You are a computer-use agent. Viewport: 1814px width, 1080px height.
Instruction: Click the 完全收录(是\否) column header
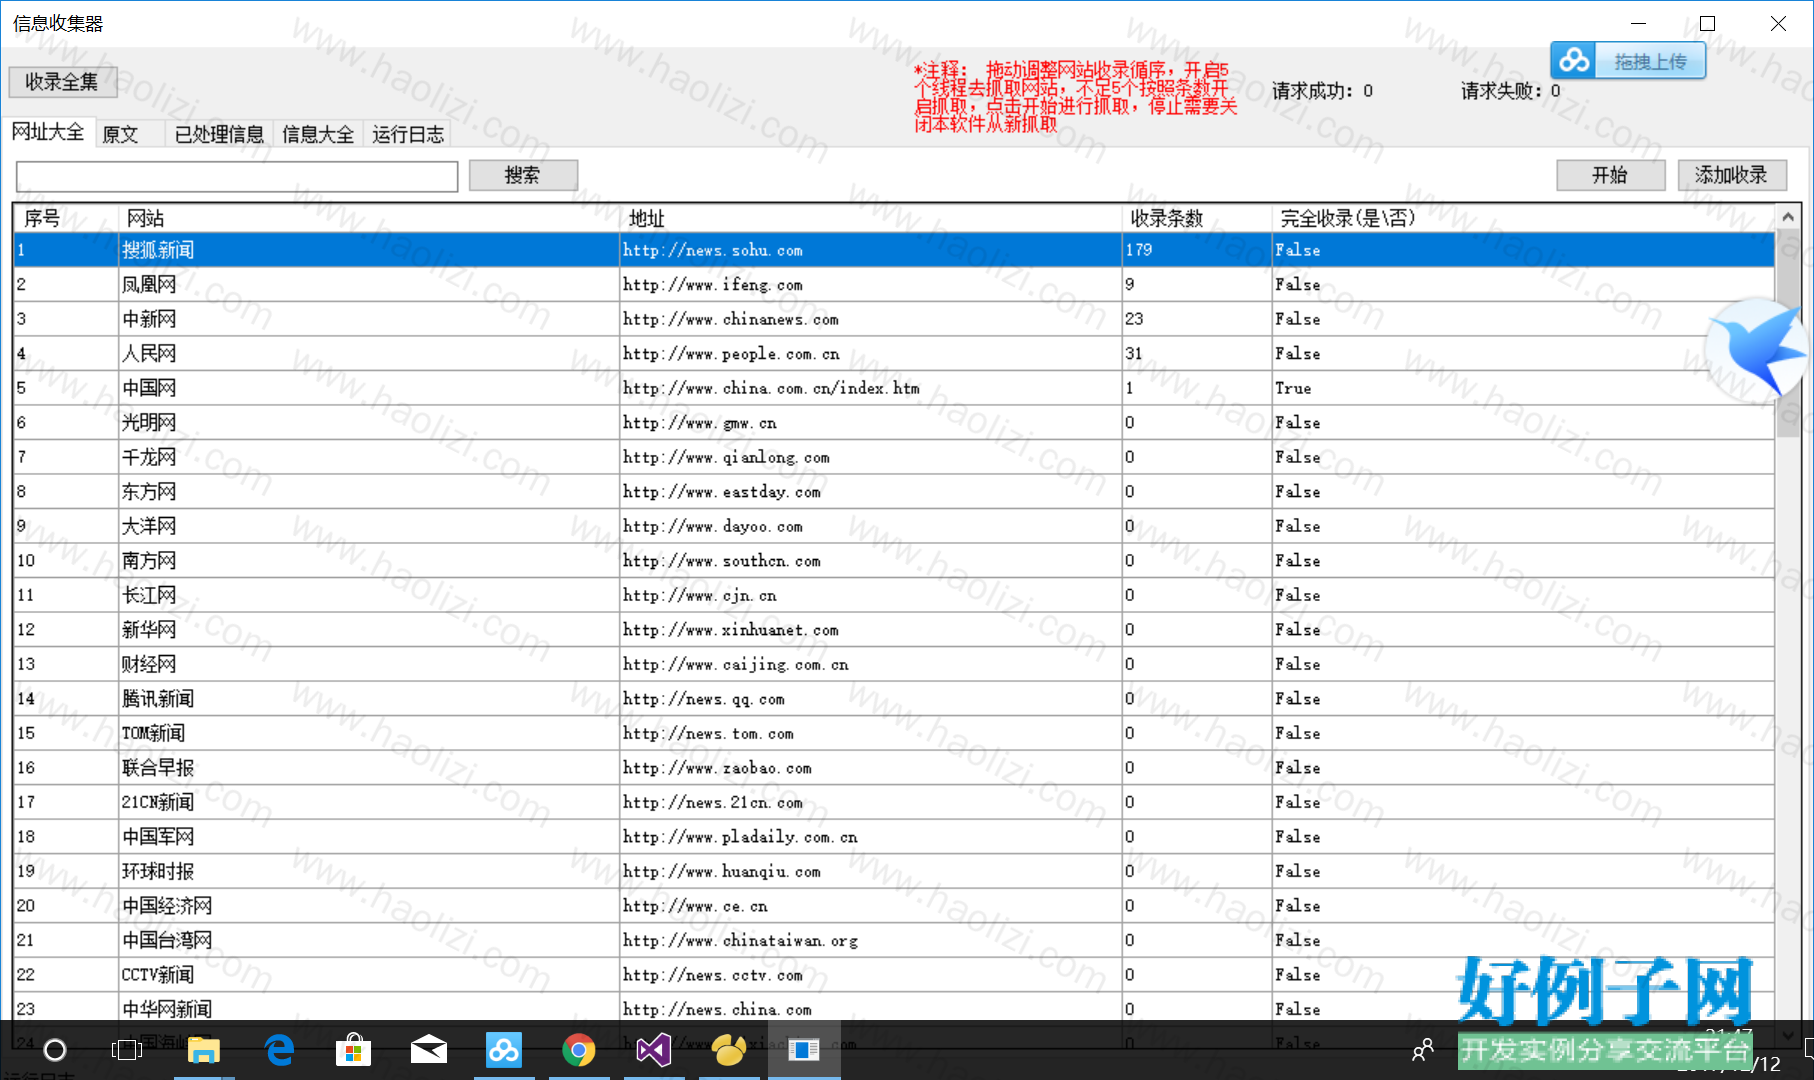tap(1524, 218)
